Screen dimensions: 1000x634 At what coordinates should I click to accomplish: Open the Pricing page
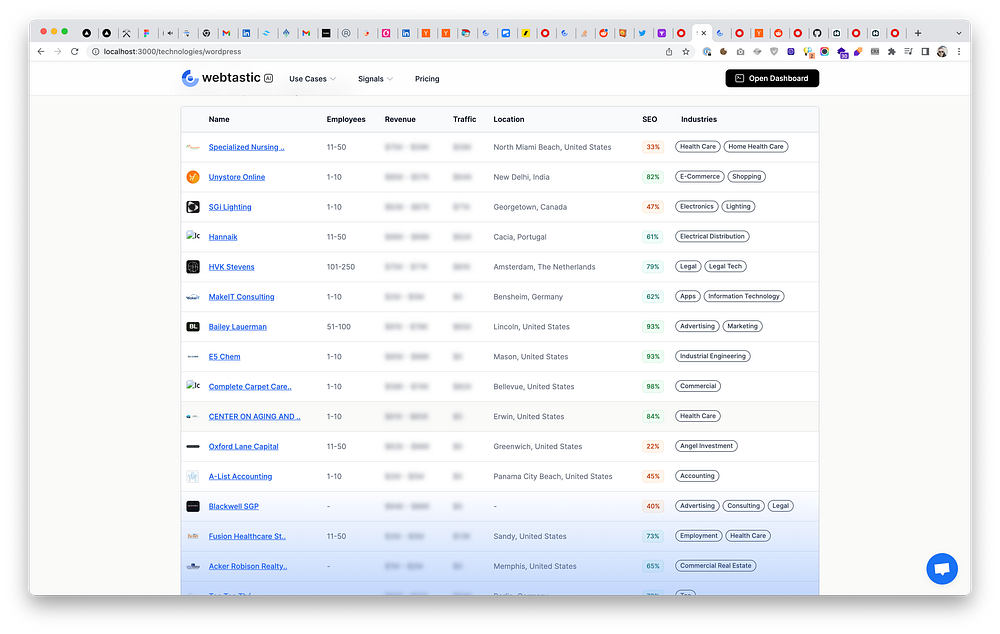click(427, 79)
